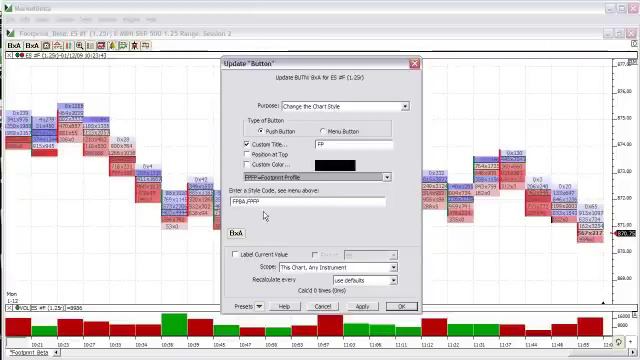This screenshot has height=360, width=640.
Task: Click the plus icon at chart bottom right
Action: (631, 342)
